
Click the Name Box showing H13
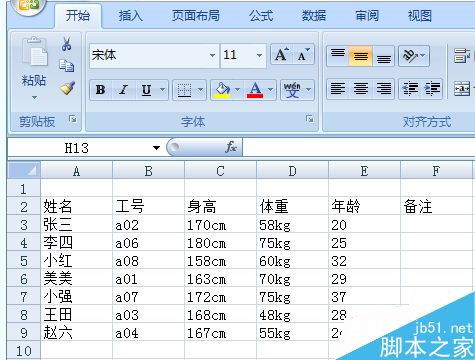[x=80, y=148]
